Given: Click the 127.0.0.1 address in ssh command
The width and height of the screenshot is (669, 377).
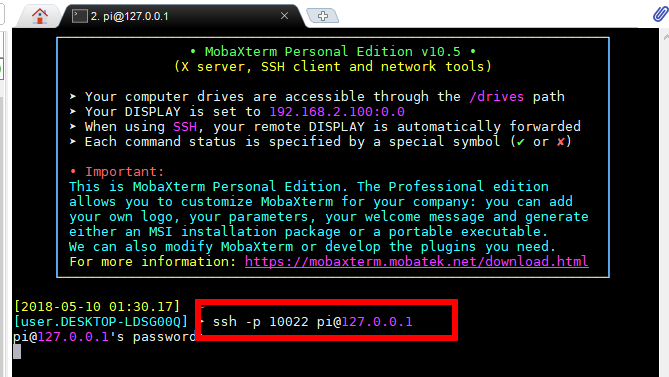Looking at the screenshot, I should click(377, 322).
